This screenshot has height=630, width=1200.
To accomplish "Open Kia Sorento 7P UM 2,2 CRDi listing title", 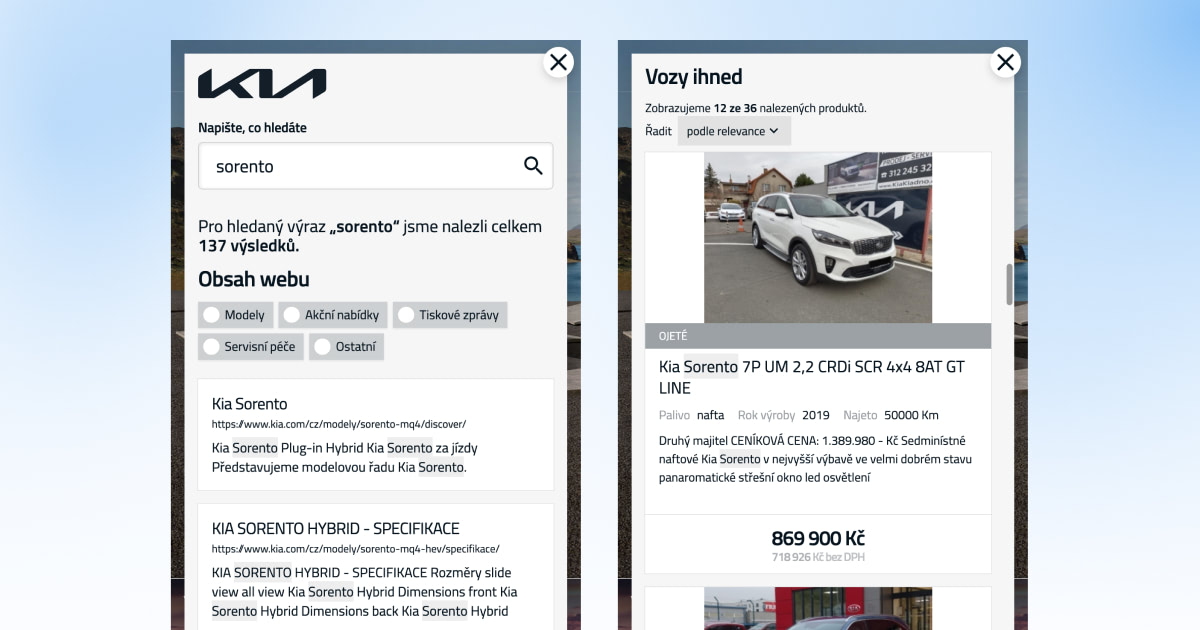I will click(x=812, y=377).
